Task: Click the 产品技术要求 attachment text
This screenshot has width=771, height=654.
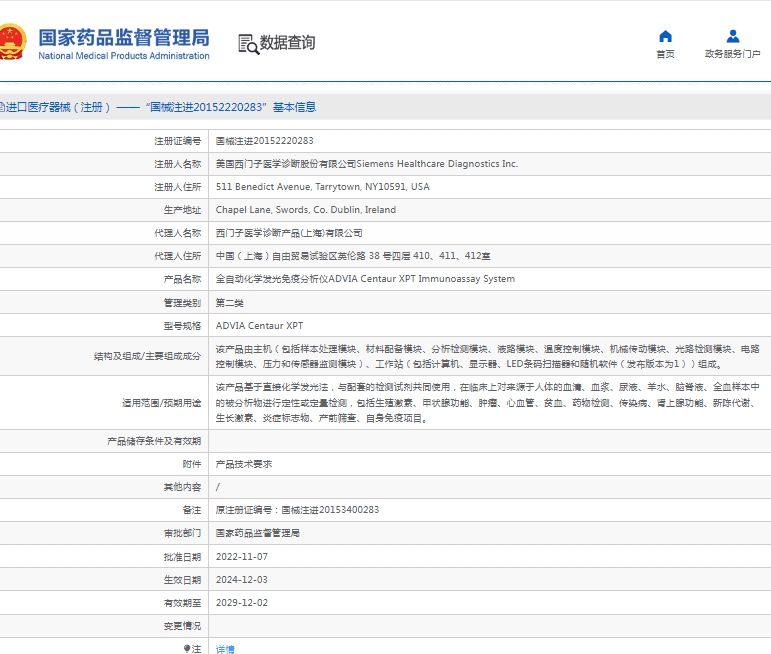Action: (x=244, y=464)
